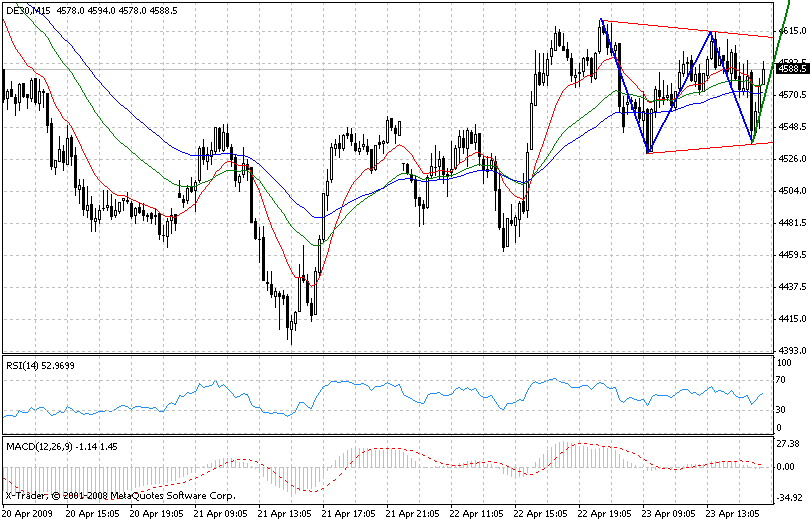
Task: Click the 4615.0 price axis label
Action: click(792, 31)
